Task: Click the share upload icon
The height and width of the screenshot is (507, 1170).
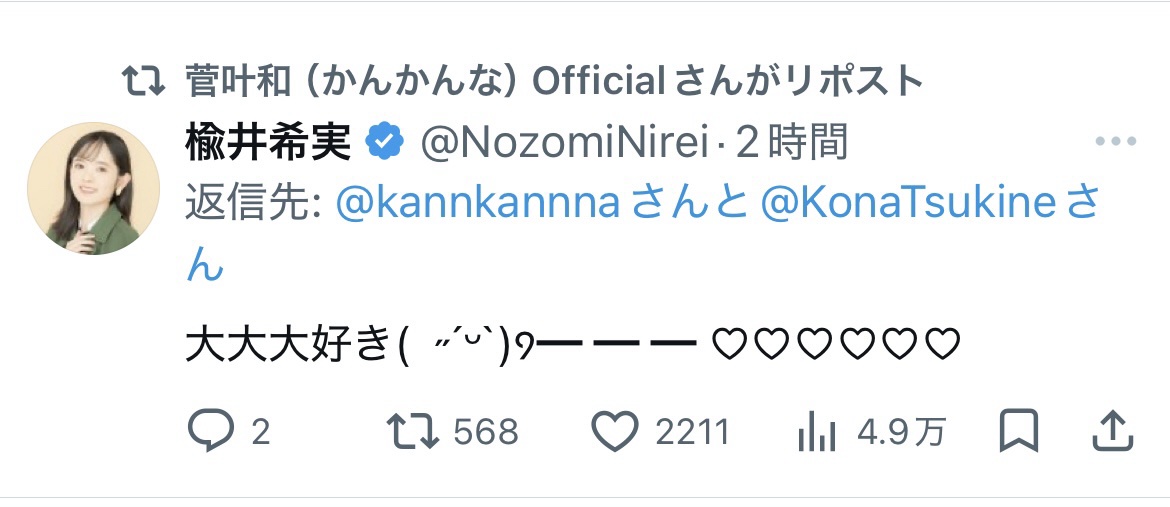Action: coord(1111,431)
